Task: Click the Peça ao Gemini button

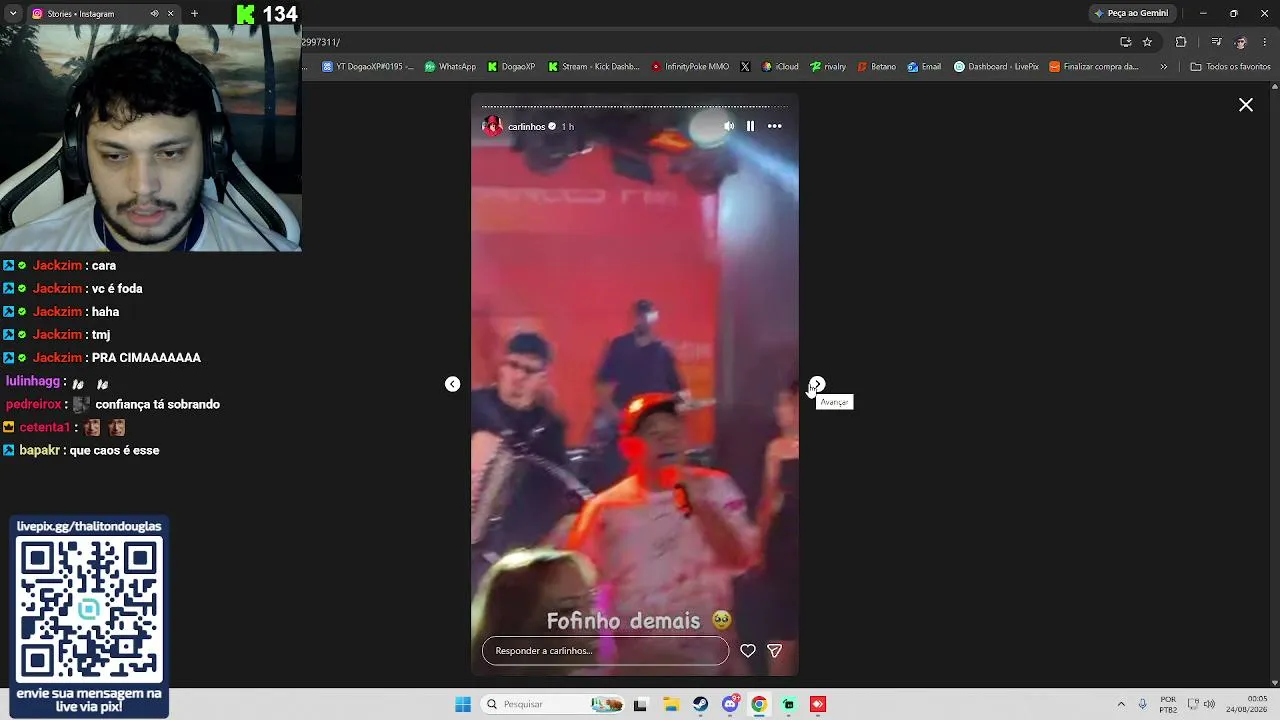Action: point(1132,13)
